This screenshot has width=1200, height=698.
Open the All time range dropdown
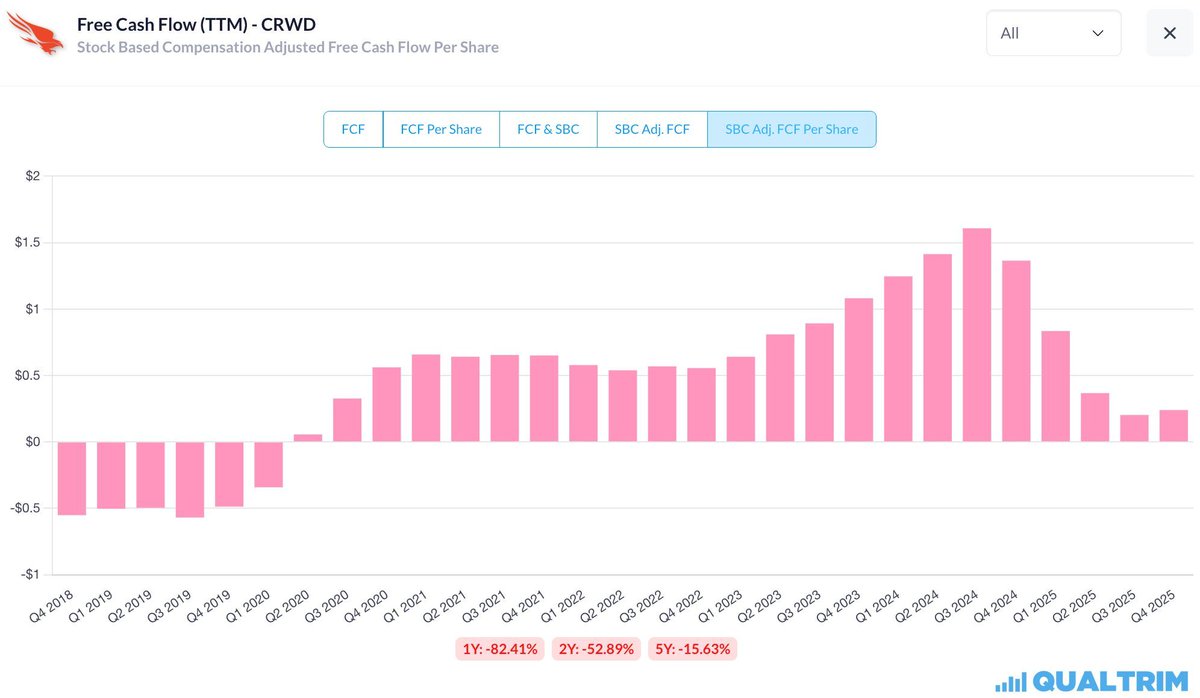tap(1053, 33)
